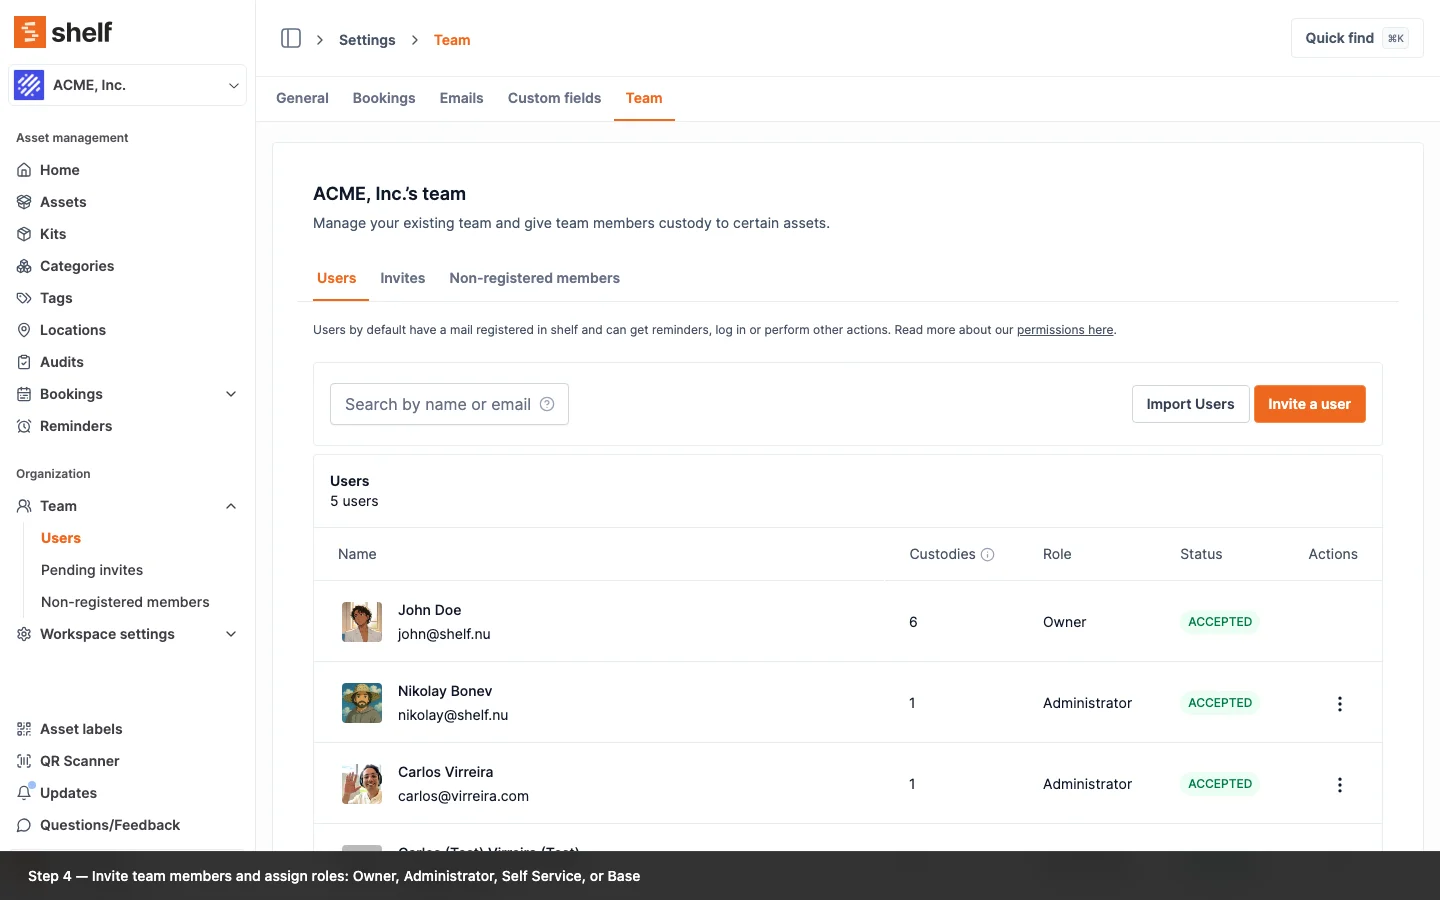Click the Shelf logo
This screenshot has width=1440, height=900.
63,32
